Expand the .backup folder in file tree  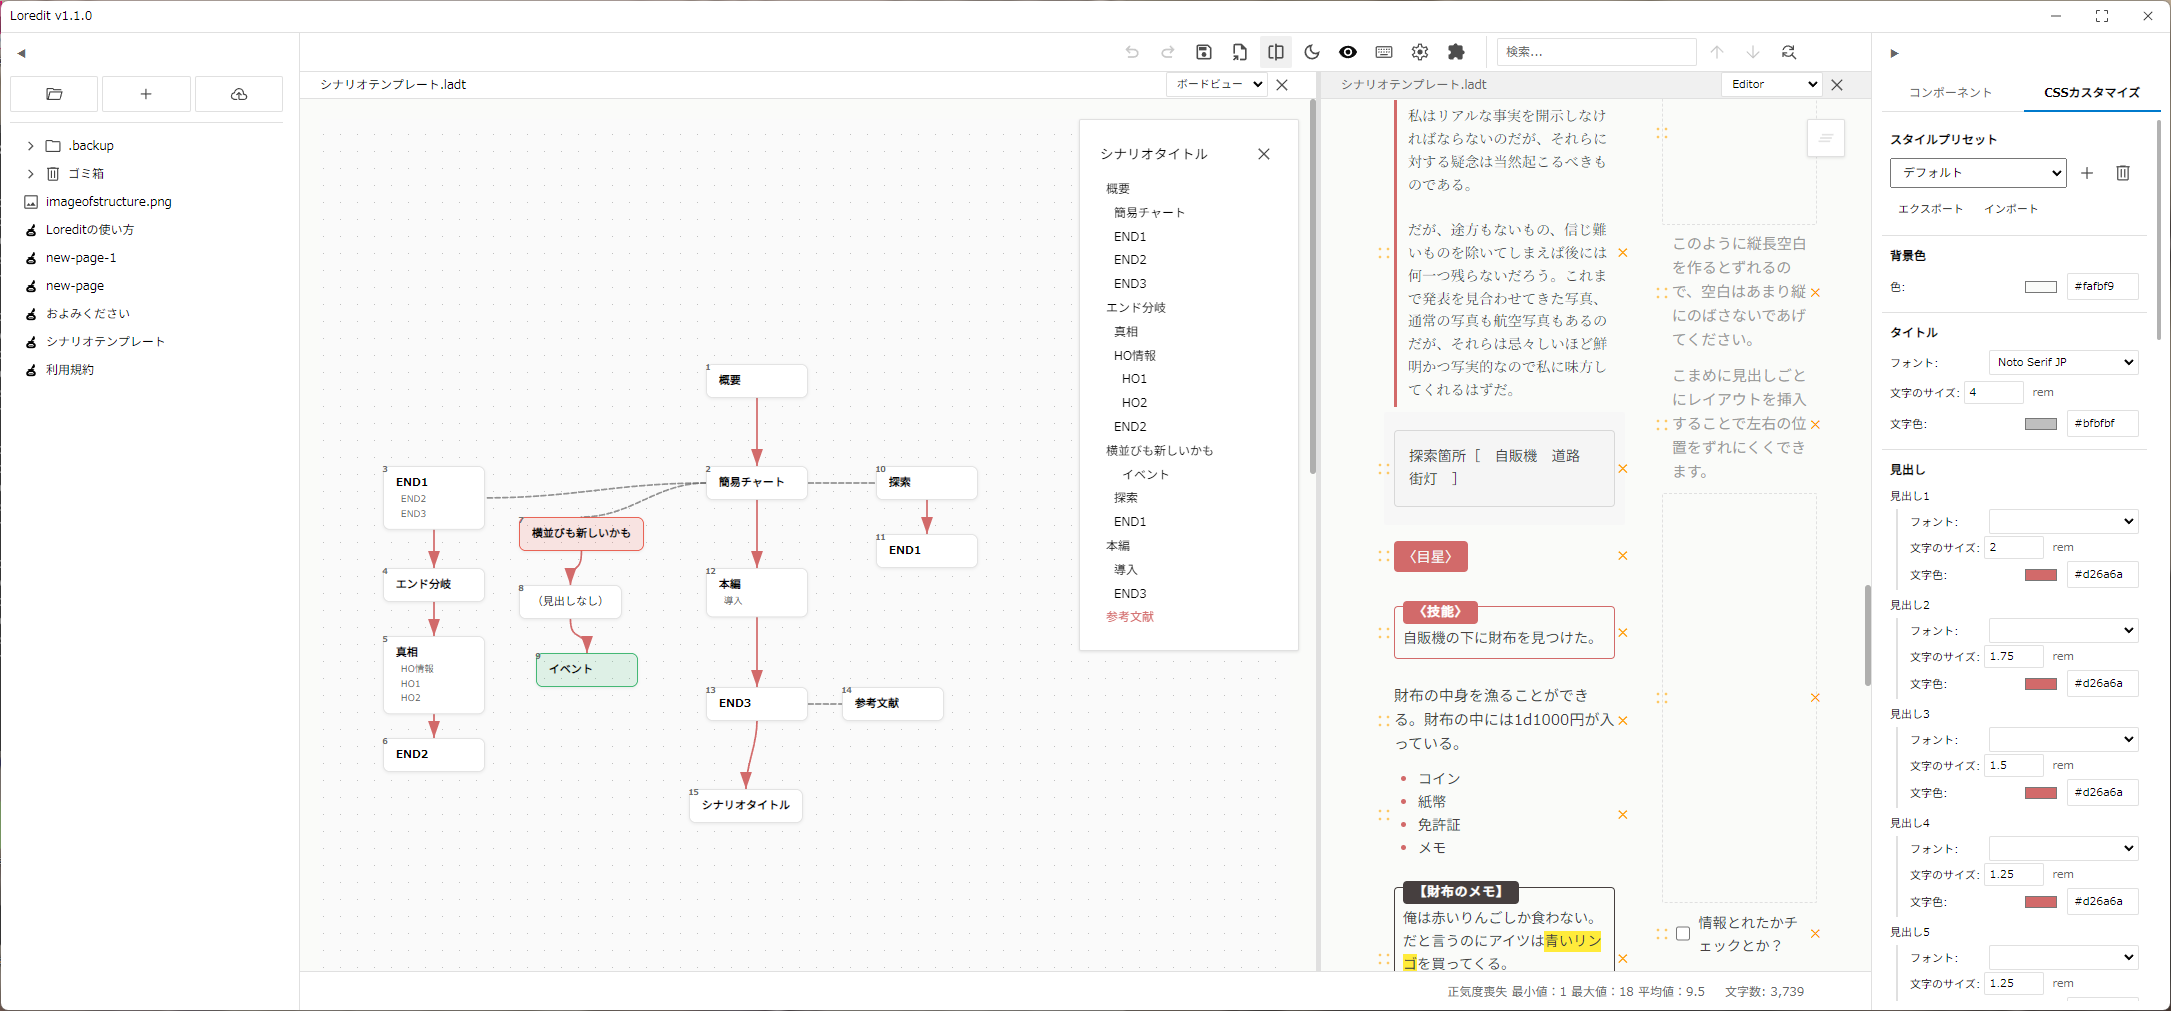(x=31, y=146)
